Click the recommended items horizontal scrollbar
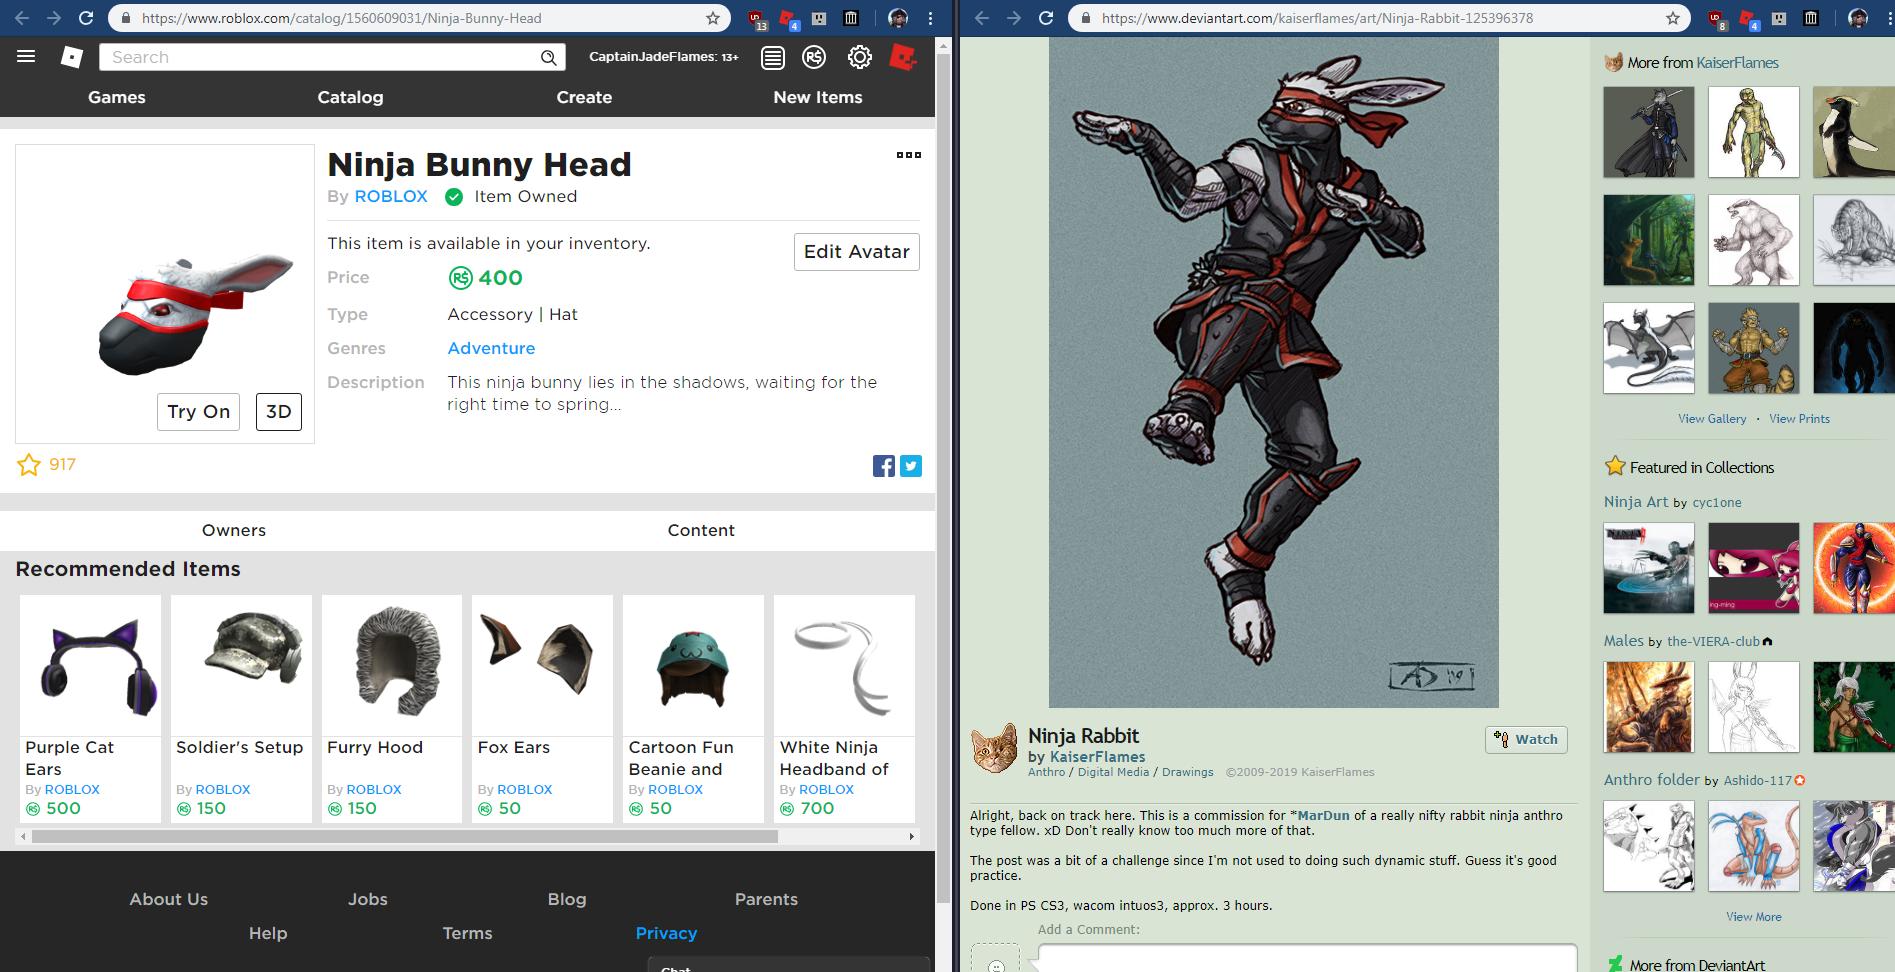 pos(404,836)
